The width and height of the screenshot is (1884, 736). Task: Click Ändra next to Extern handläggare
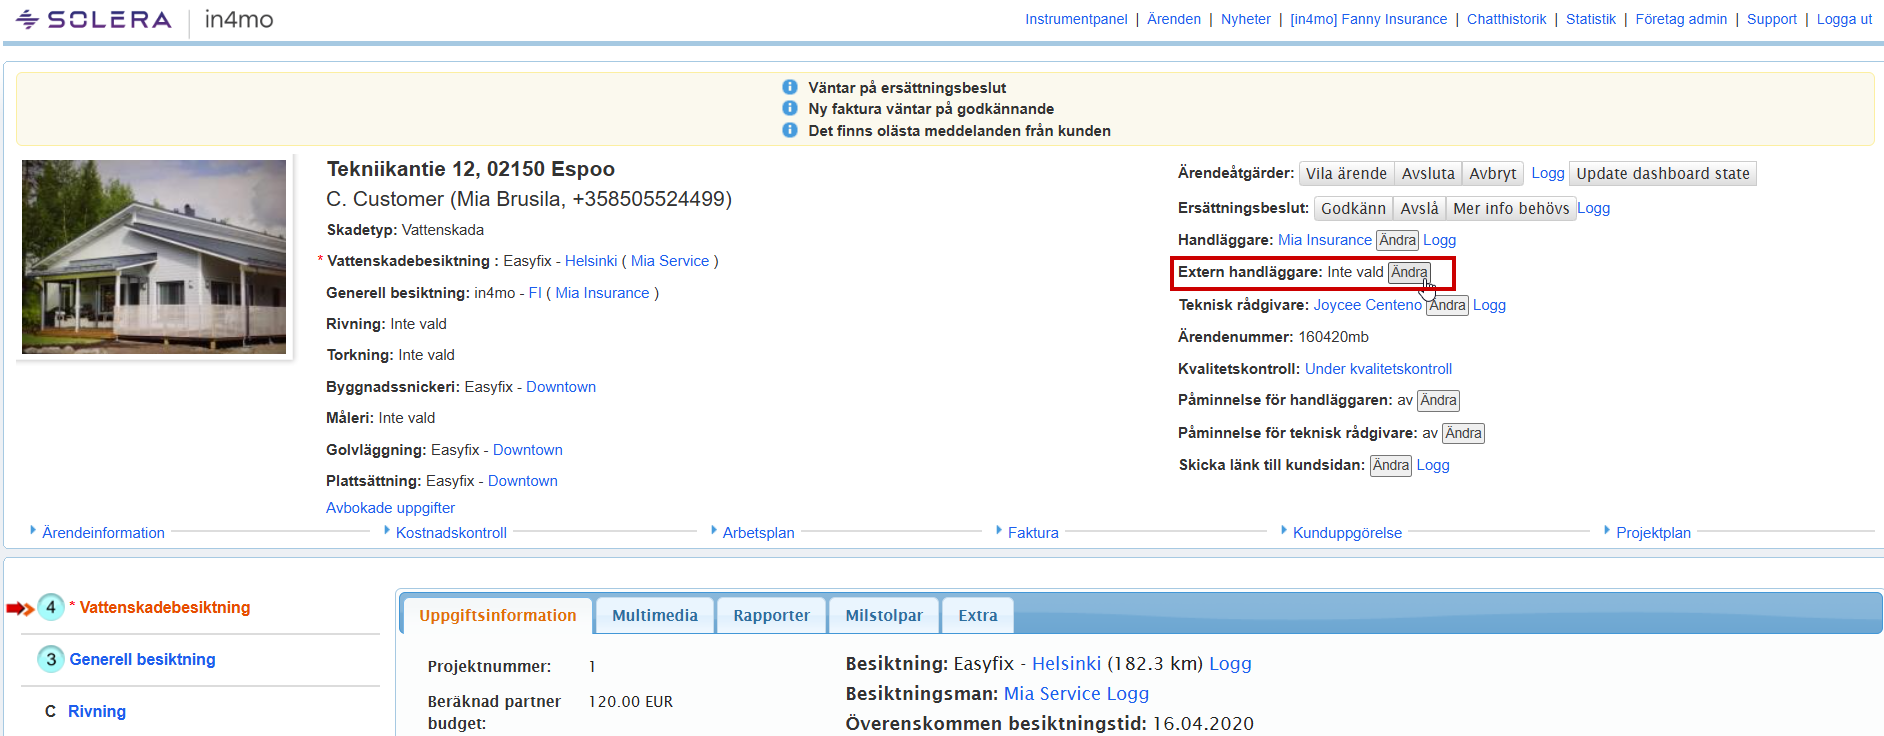click(x=1409, y=272)
